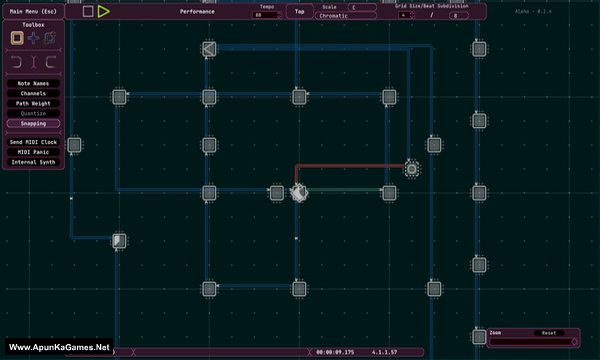Image resolution: width=600 pixels, height=360 pixels.
Task: Click the Grid Size value field
Action: coord(404,15)
